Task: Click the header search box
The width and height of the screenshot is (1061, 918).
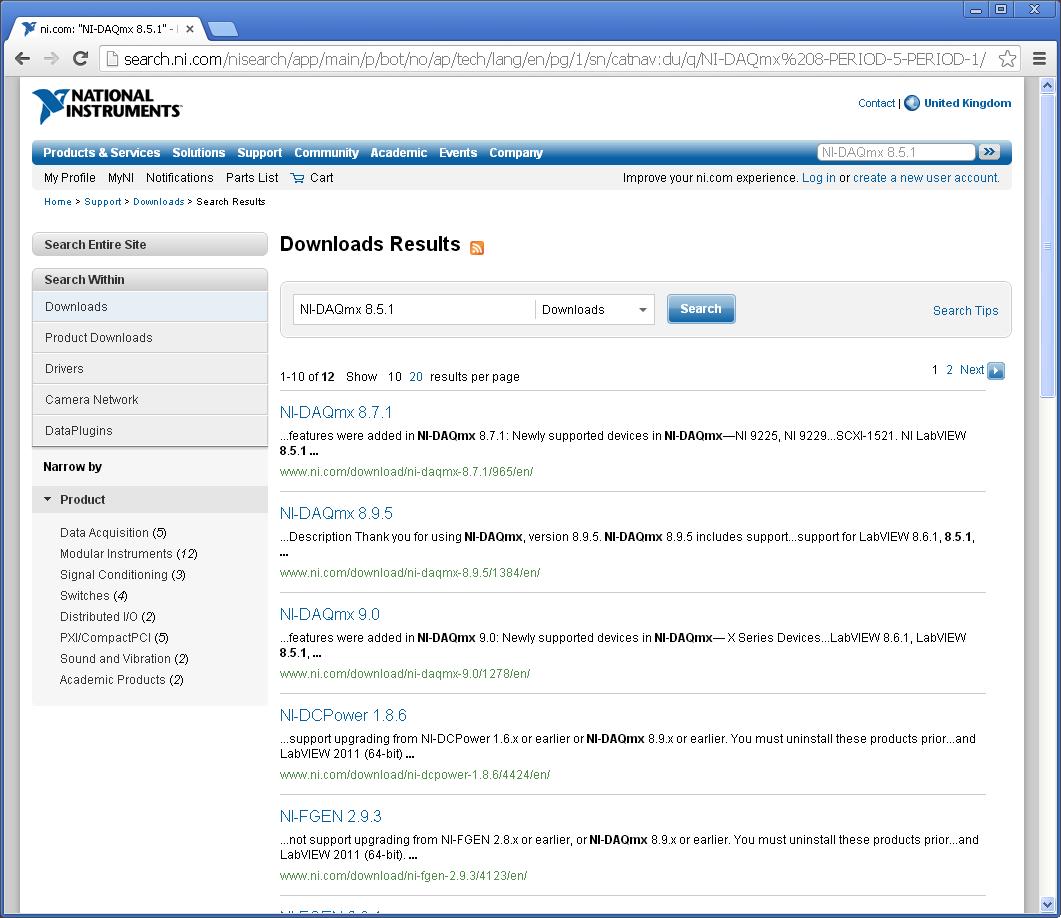Action: [x=896, y=152]
